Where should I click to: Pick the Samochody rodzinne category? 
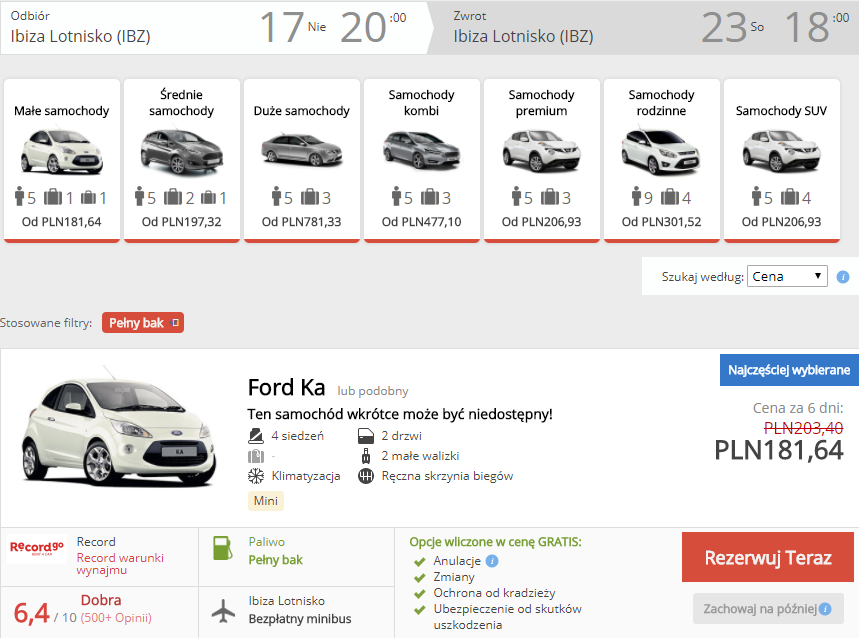click(661, 160)
